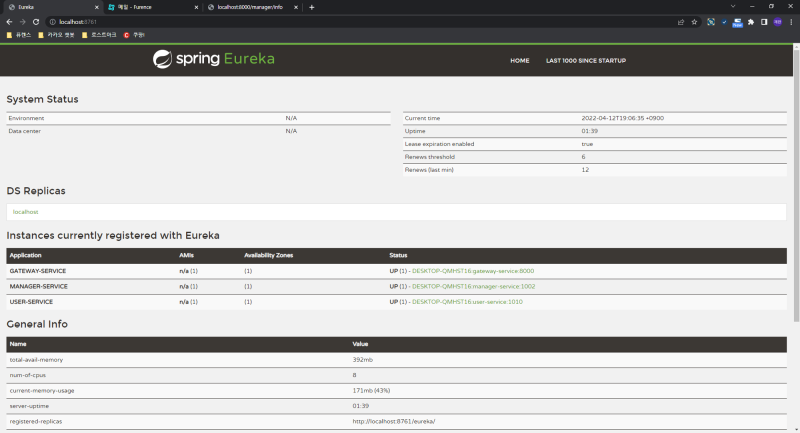
Task: Click the 392mb memory value
Action: 362,360
